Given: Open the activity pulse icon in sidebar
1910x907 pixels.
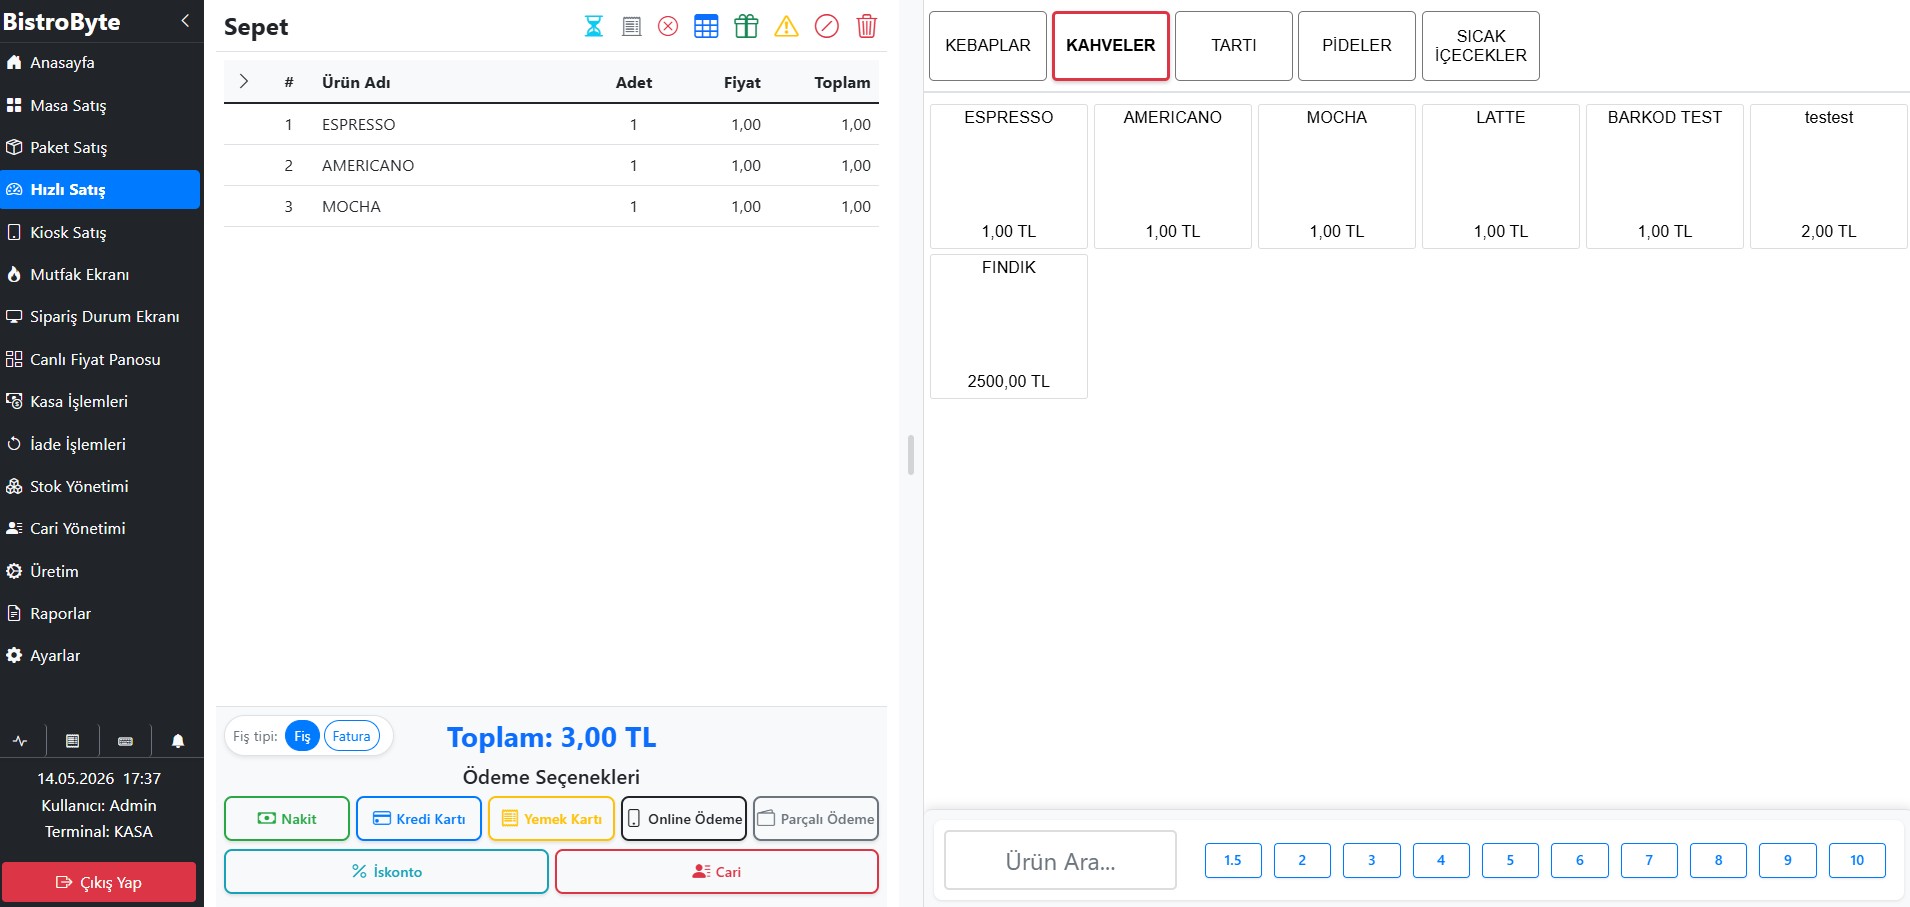Looking at the screenshot, I should pyautogui.click(x=20, y=741).
